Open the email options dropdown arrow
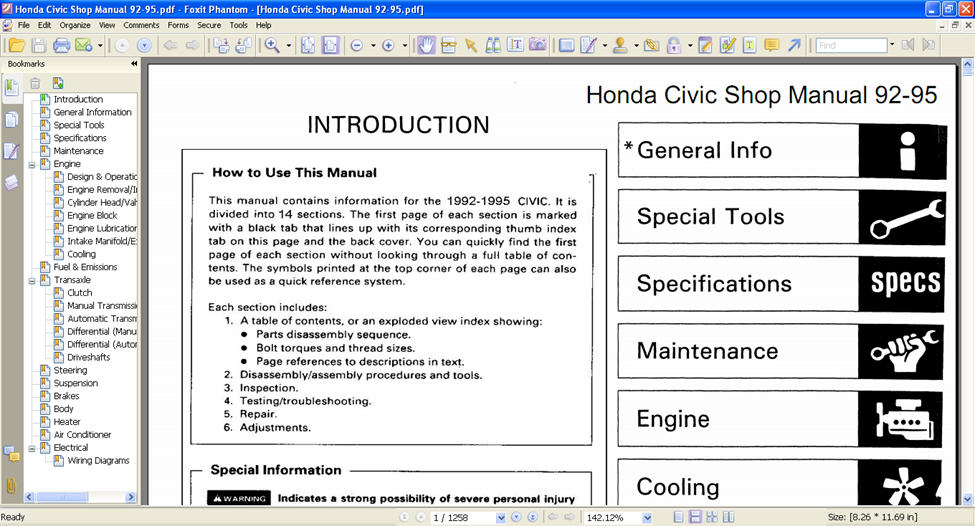 coord(99,45)
